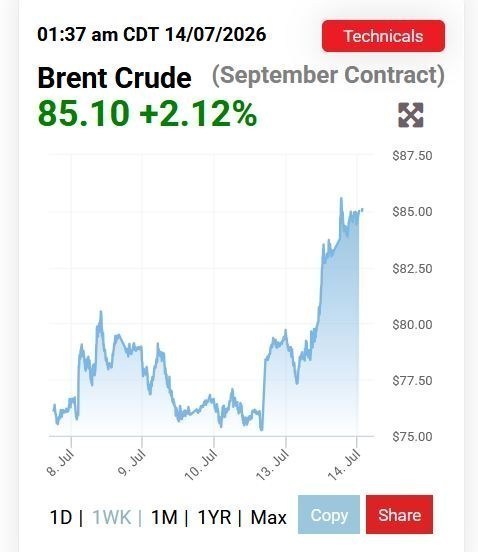478x552 pixels.
Task: Select the 1WK time range
Action: [x=112, y=517]
